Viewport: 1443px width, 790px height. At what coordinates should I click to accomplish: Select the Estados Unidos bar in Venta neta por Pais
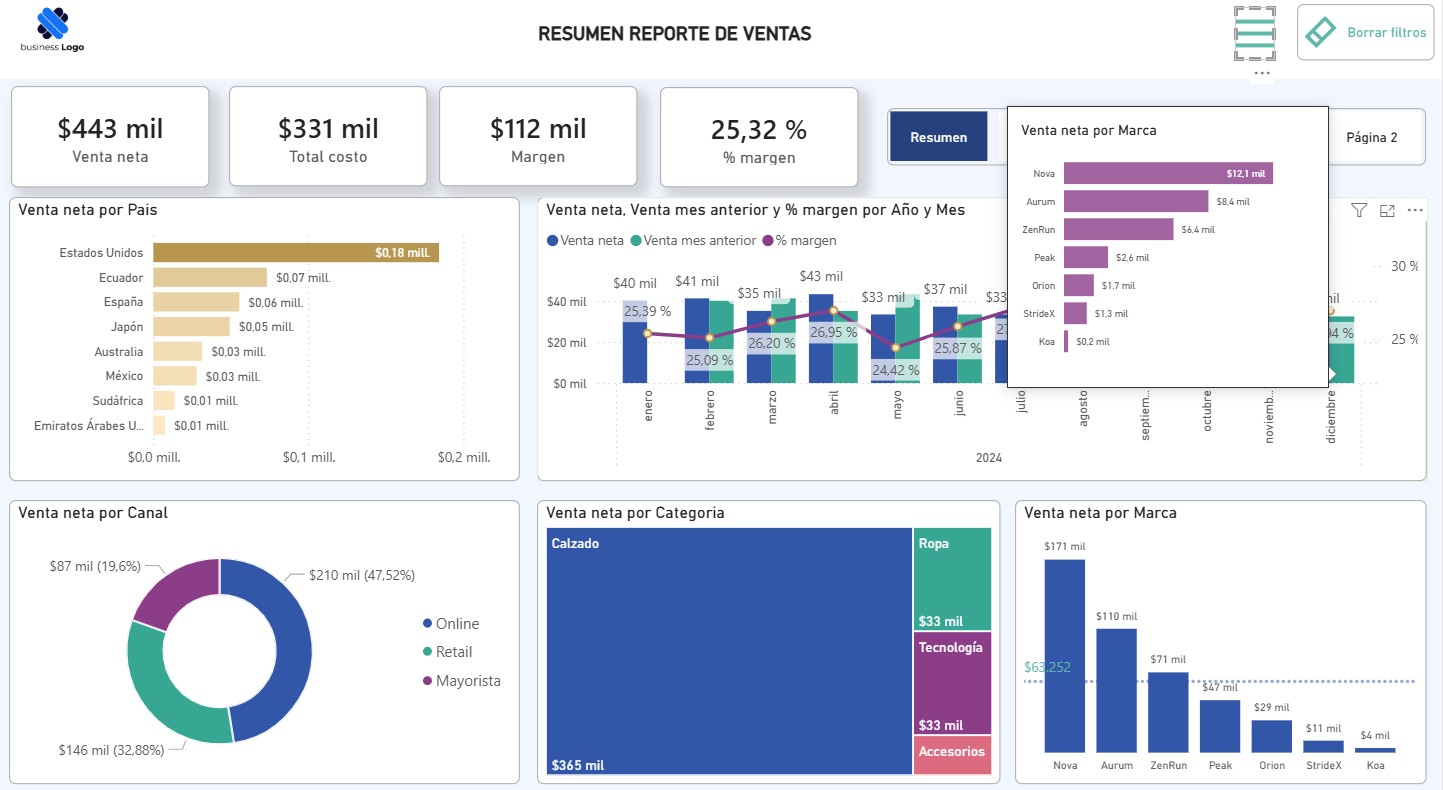tap(290, 253)
